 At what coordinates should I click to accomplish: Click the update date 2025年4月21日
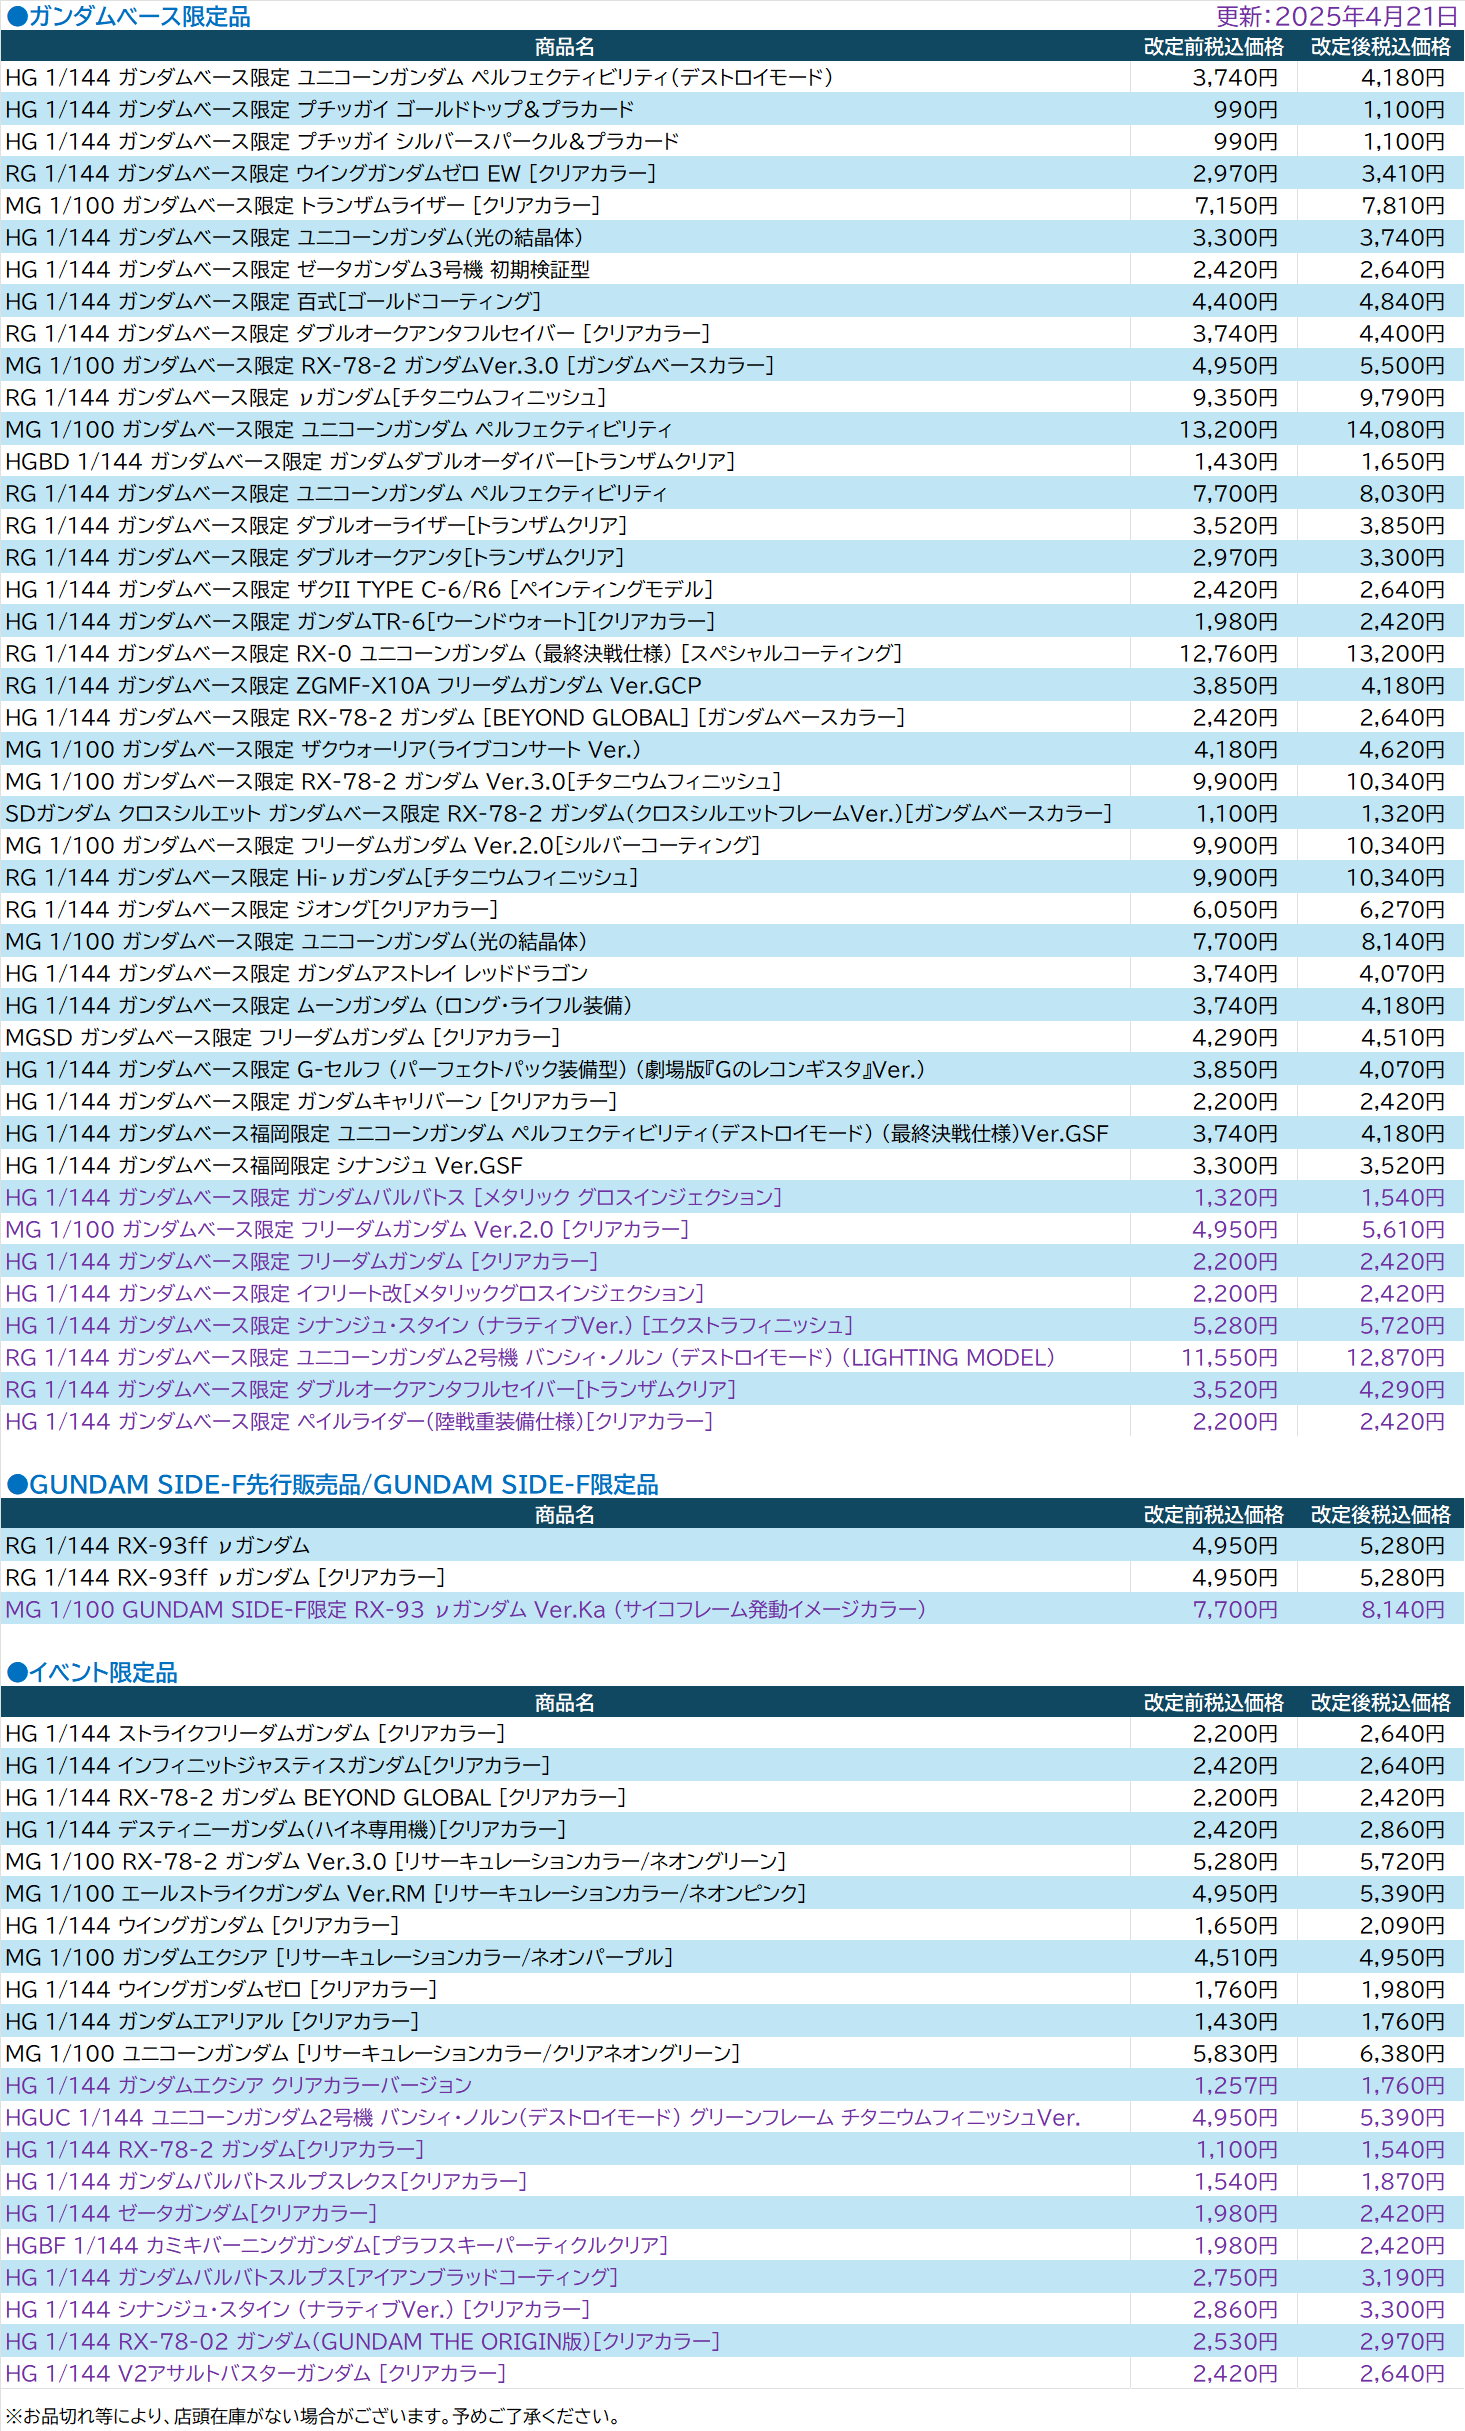1335,16
